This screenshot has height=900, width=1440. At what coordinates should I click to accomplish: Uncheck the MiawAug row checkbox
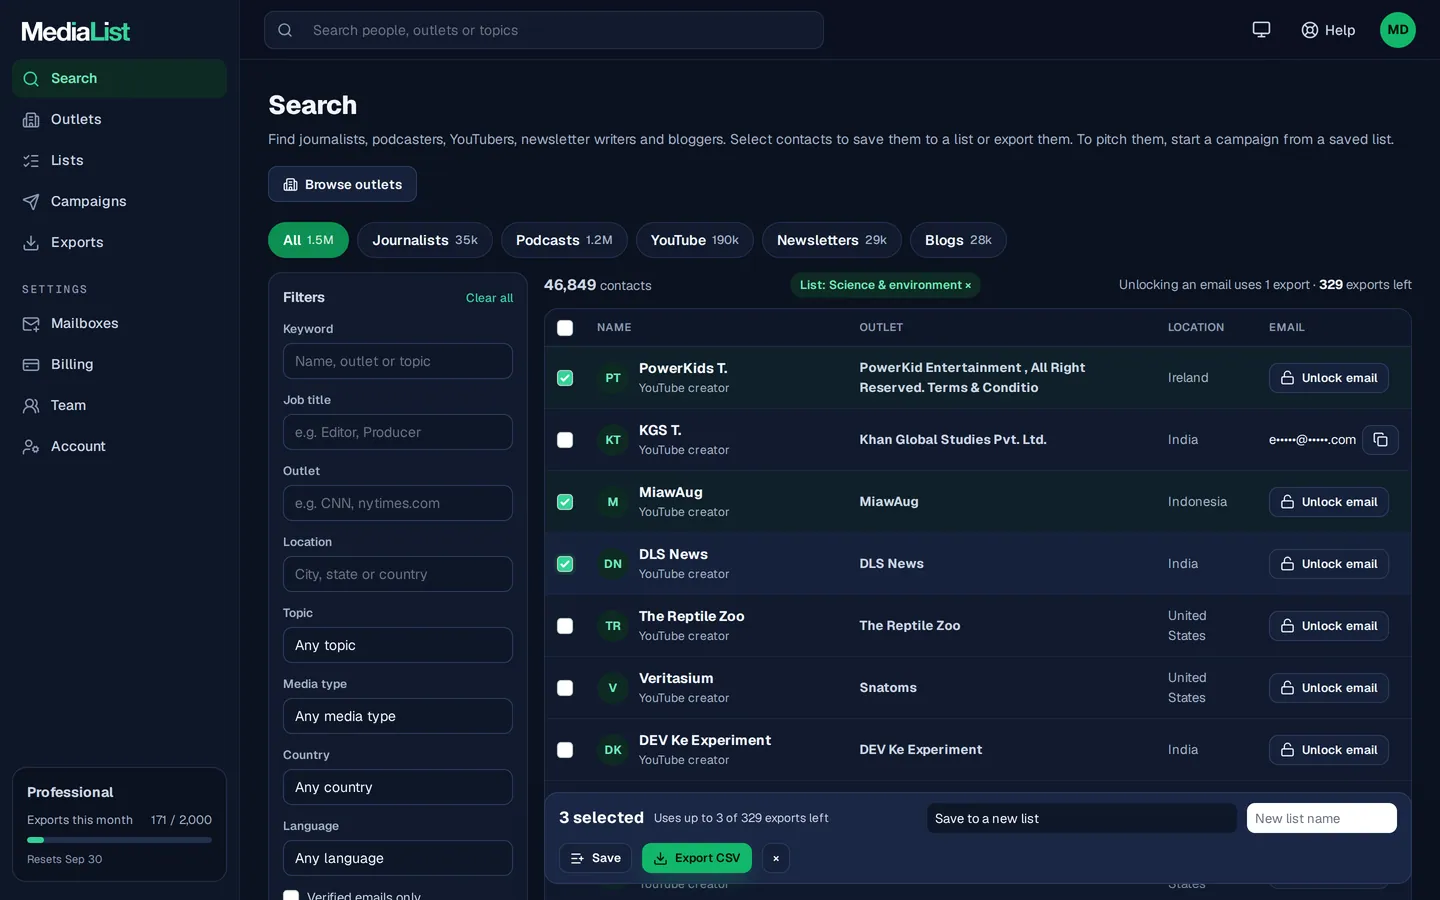565,502
